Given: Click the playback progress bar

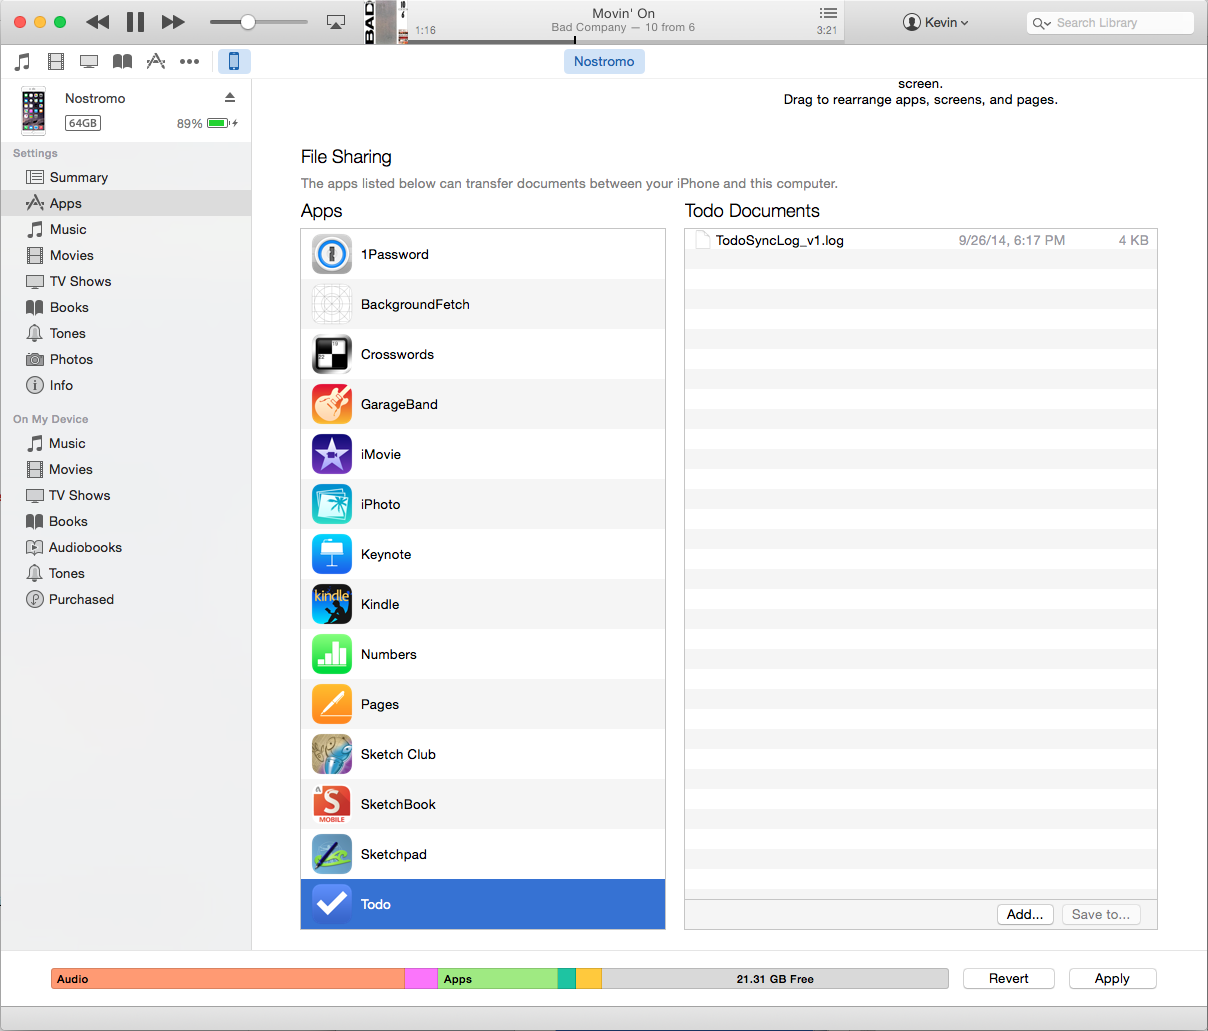Looking at the screenshot, I should [626, 41].
